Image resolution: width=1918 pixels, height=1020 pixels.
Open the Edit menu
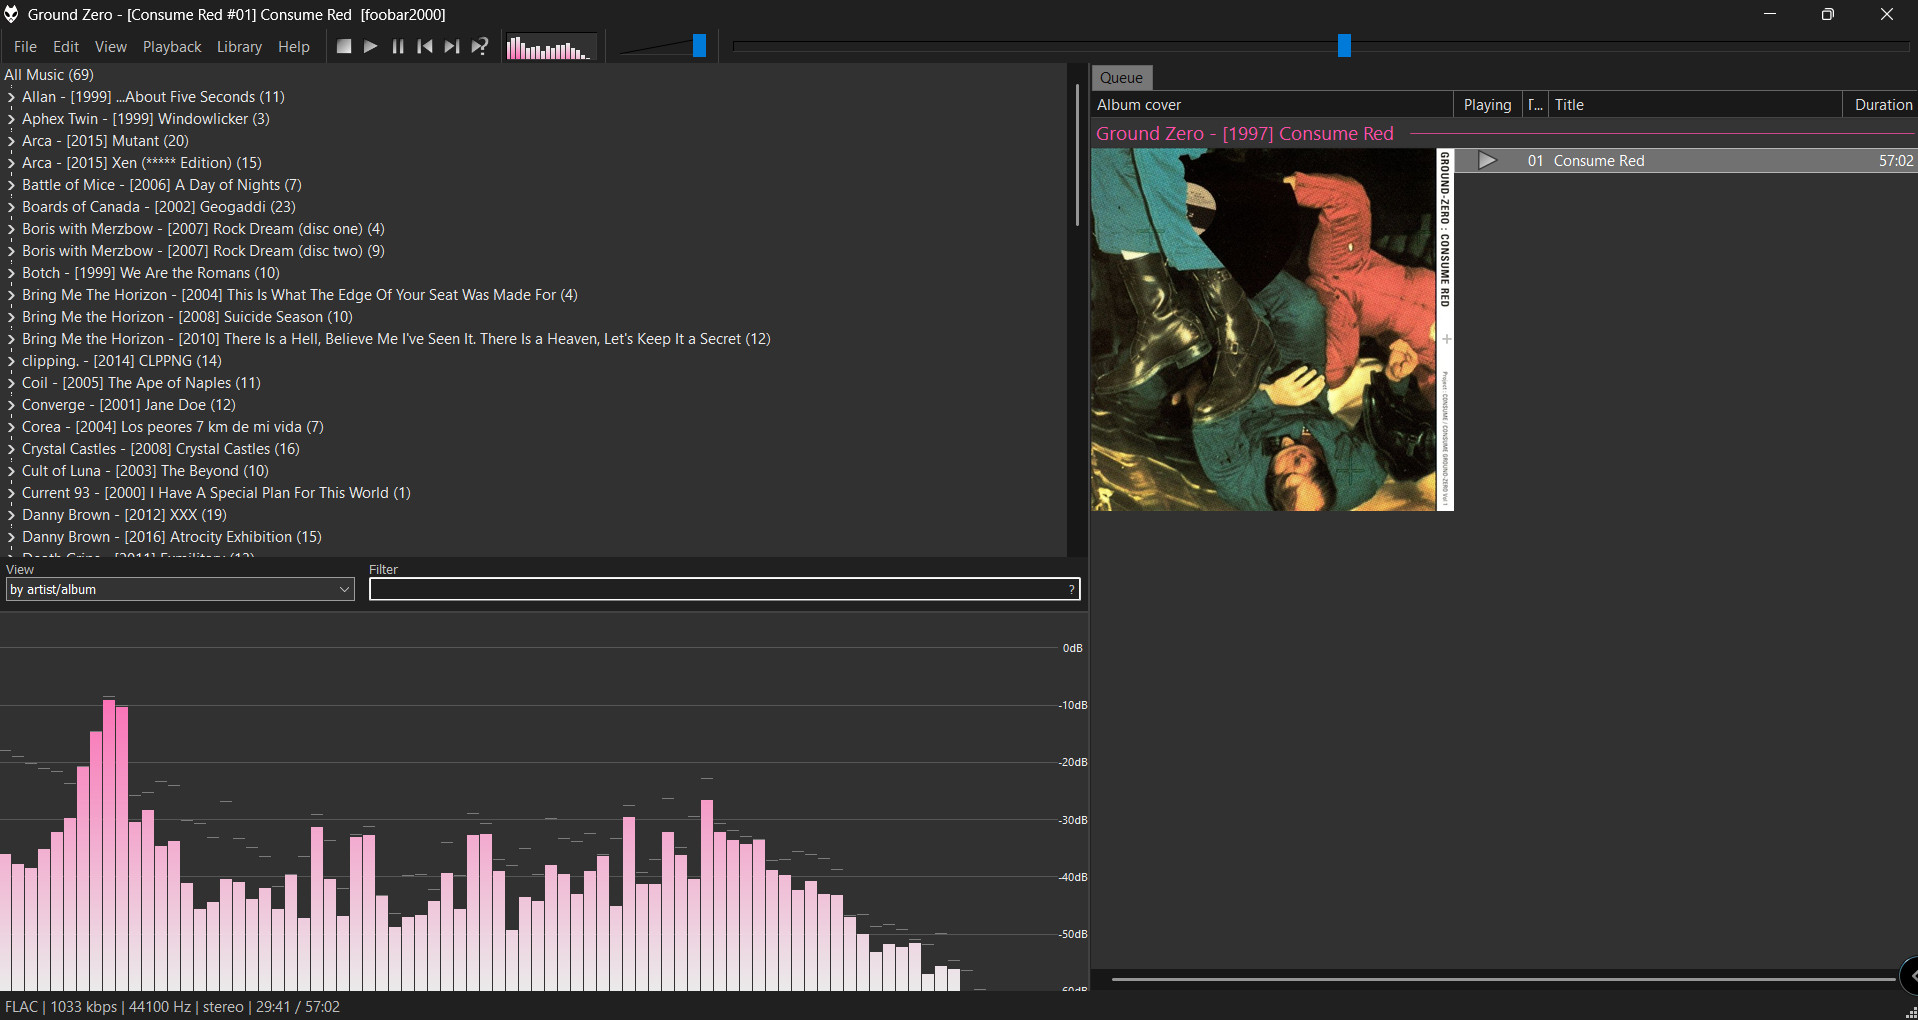click(x=66, y=47)
